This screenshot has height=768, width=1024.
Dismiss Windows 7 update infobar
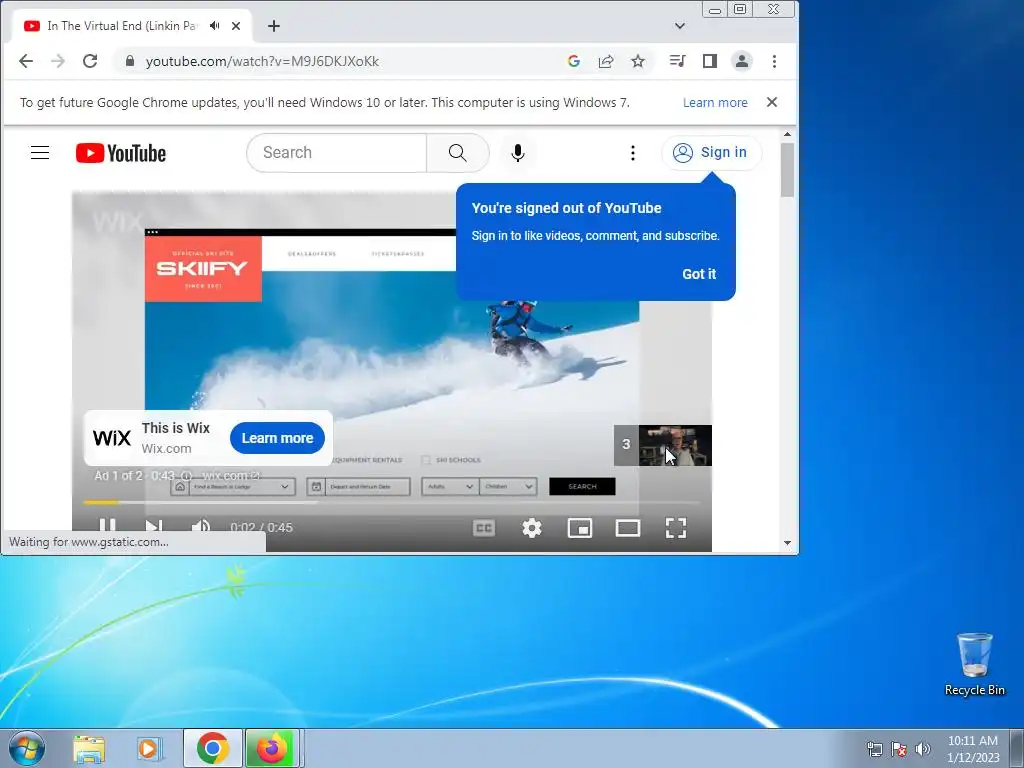click(x=772, y=103)
